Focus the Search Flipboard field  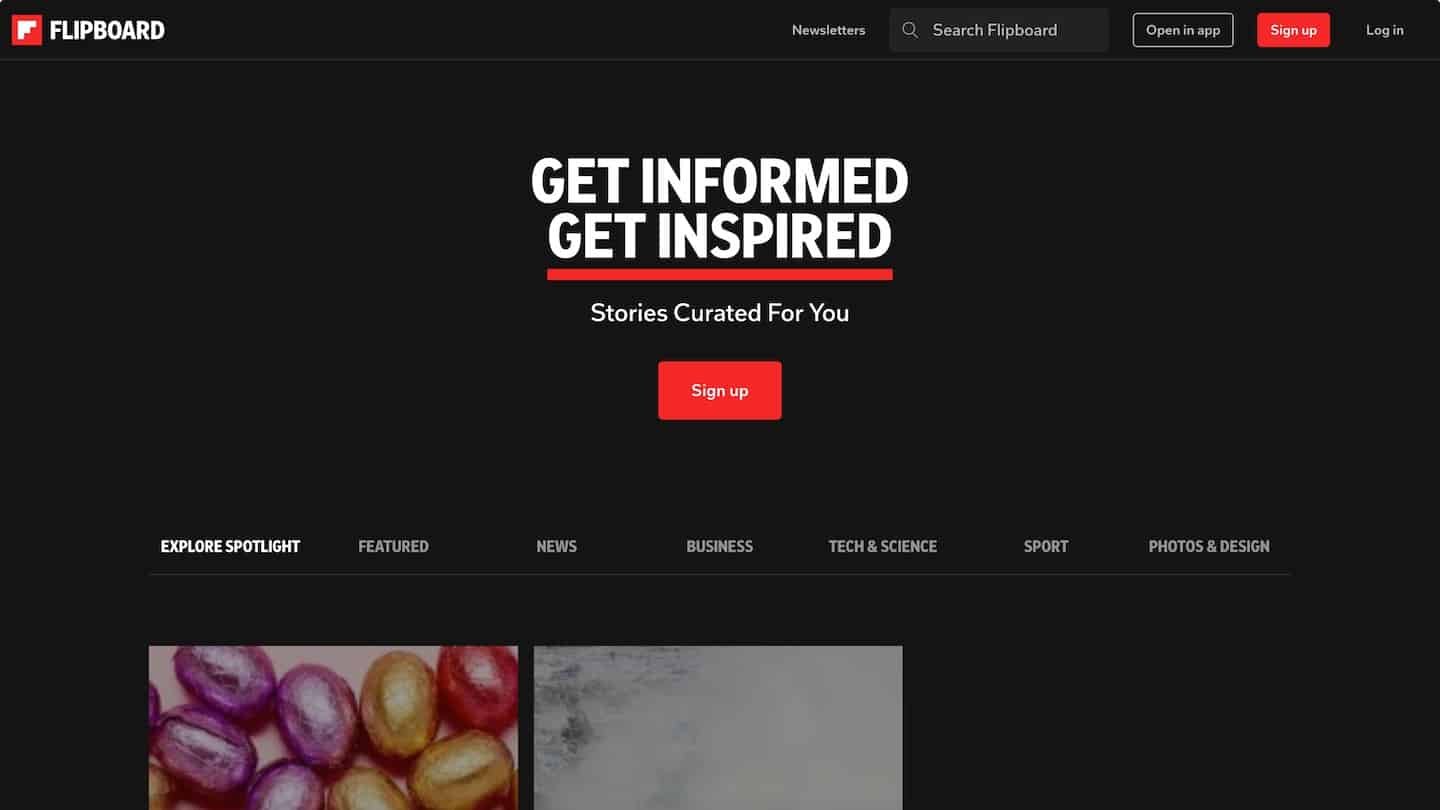999,30
